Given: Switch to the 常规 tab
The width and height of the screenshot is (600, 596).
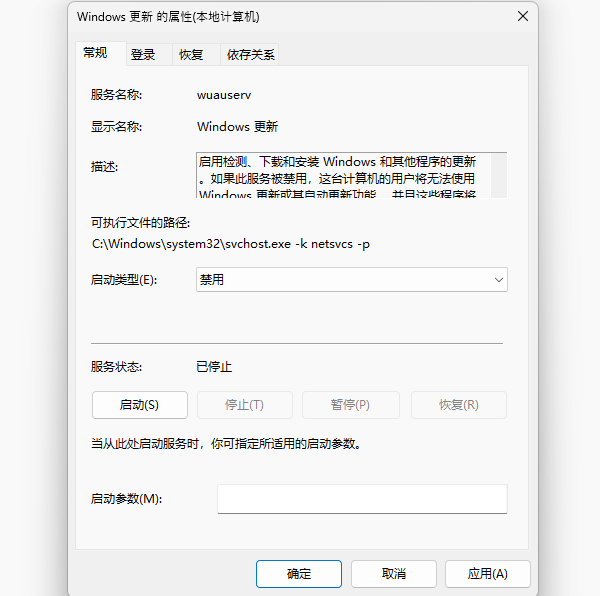Looking at the screenshot, I should click(x=100, y=53).
